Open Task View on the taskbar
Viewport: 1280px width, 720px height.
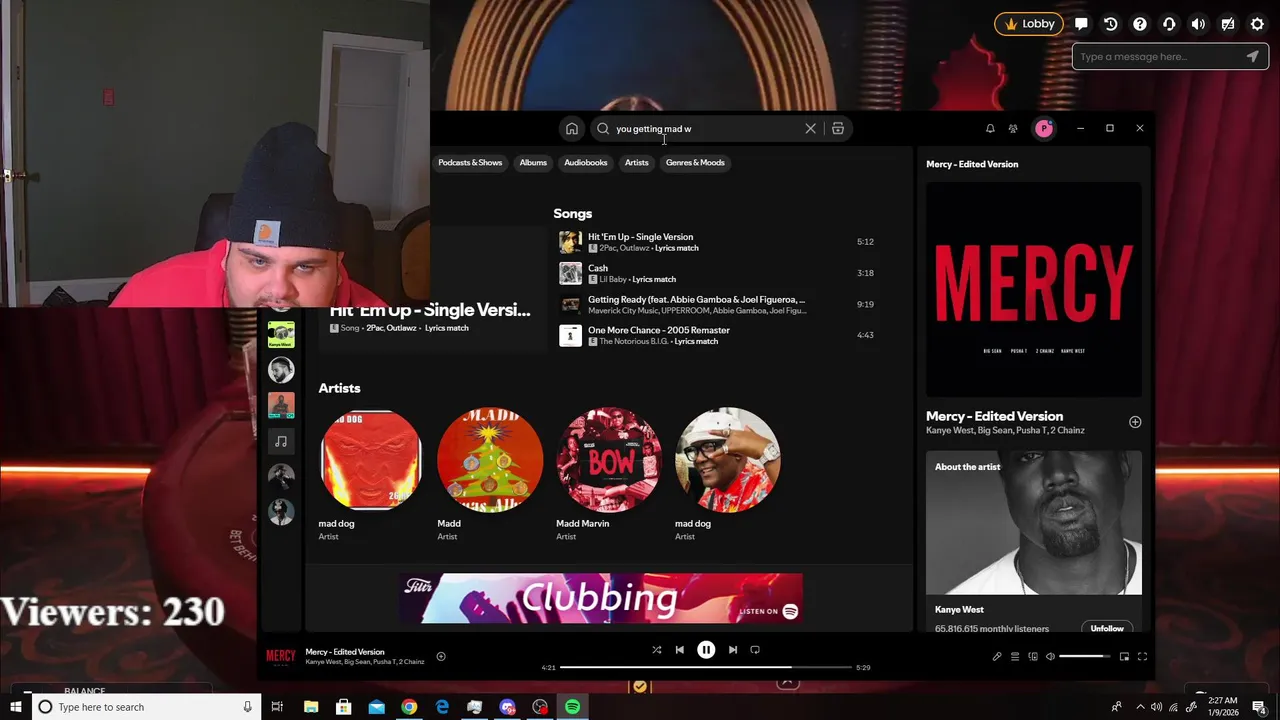click(277, 707)
